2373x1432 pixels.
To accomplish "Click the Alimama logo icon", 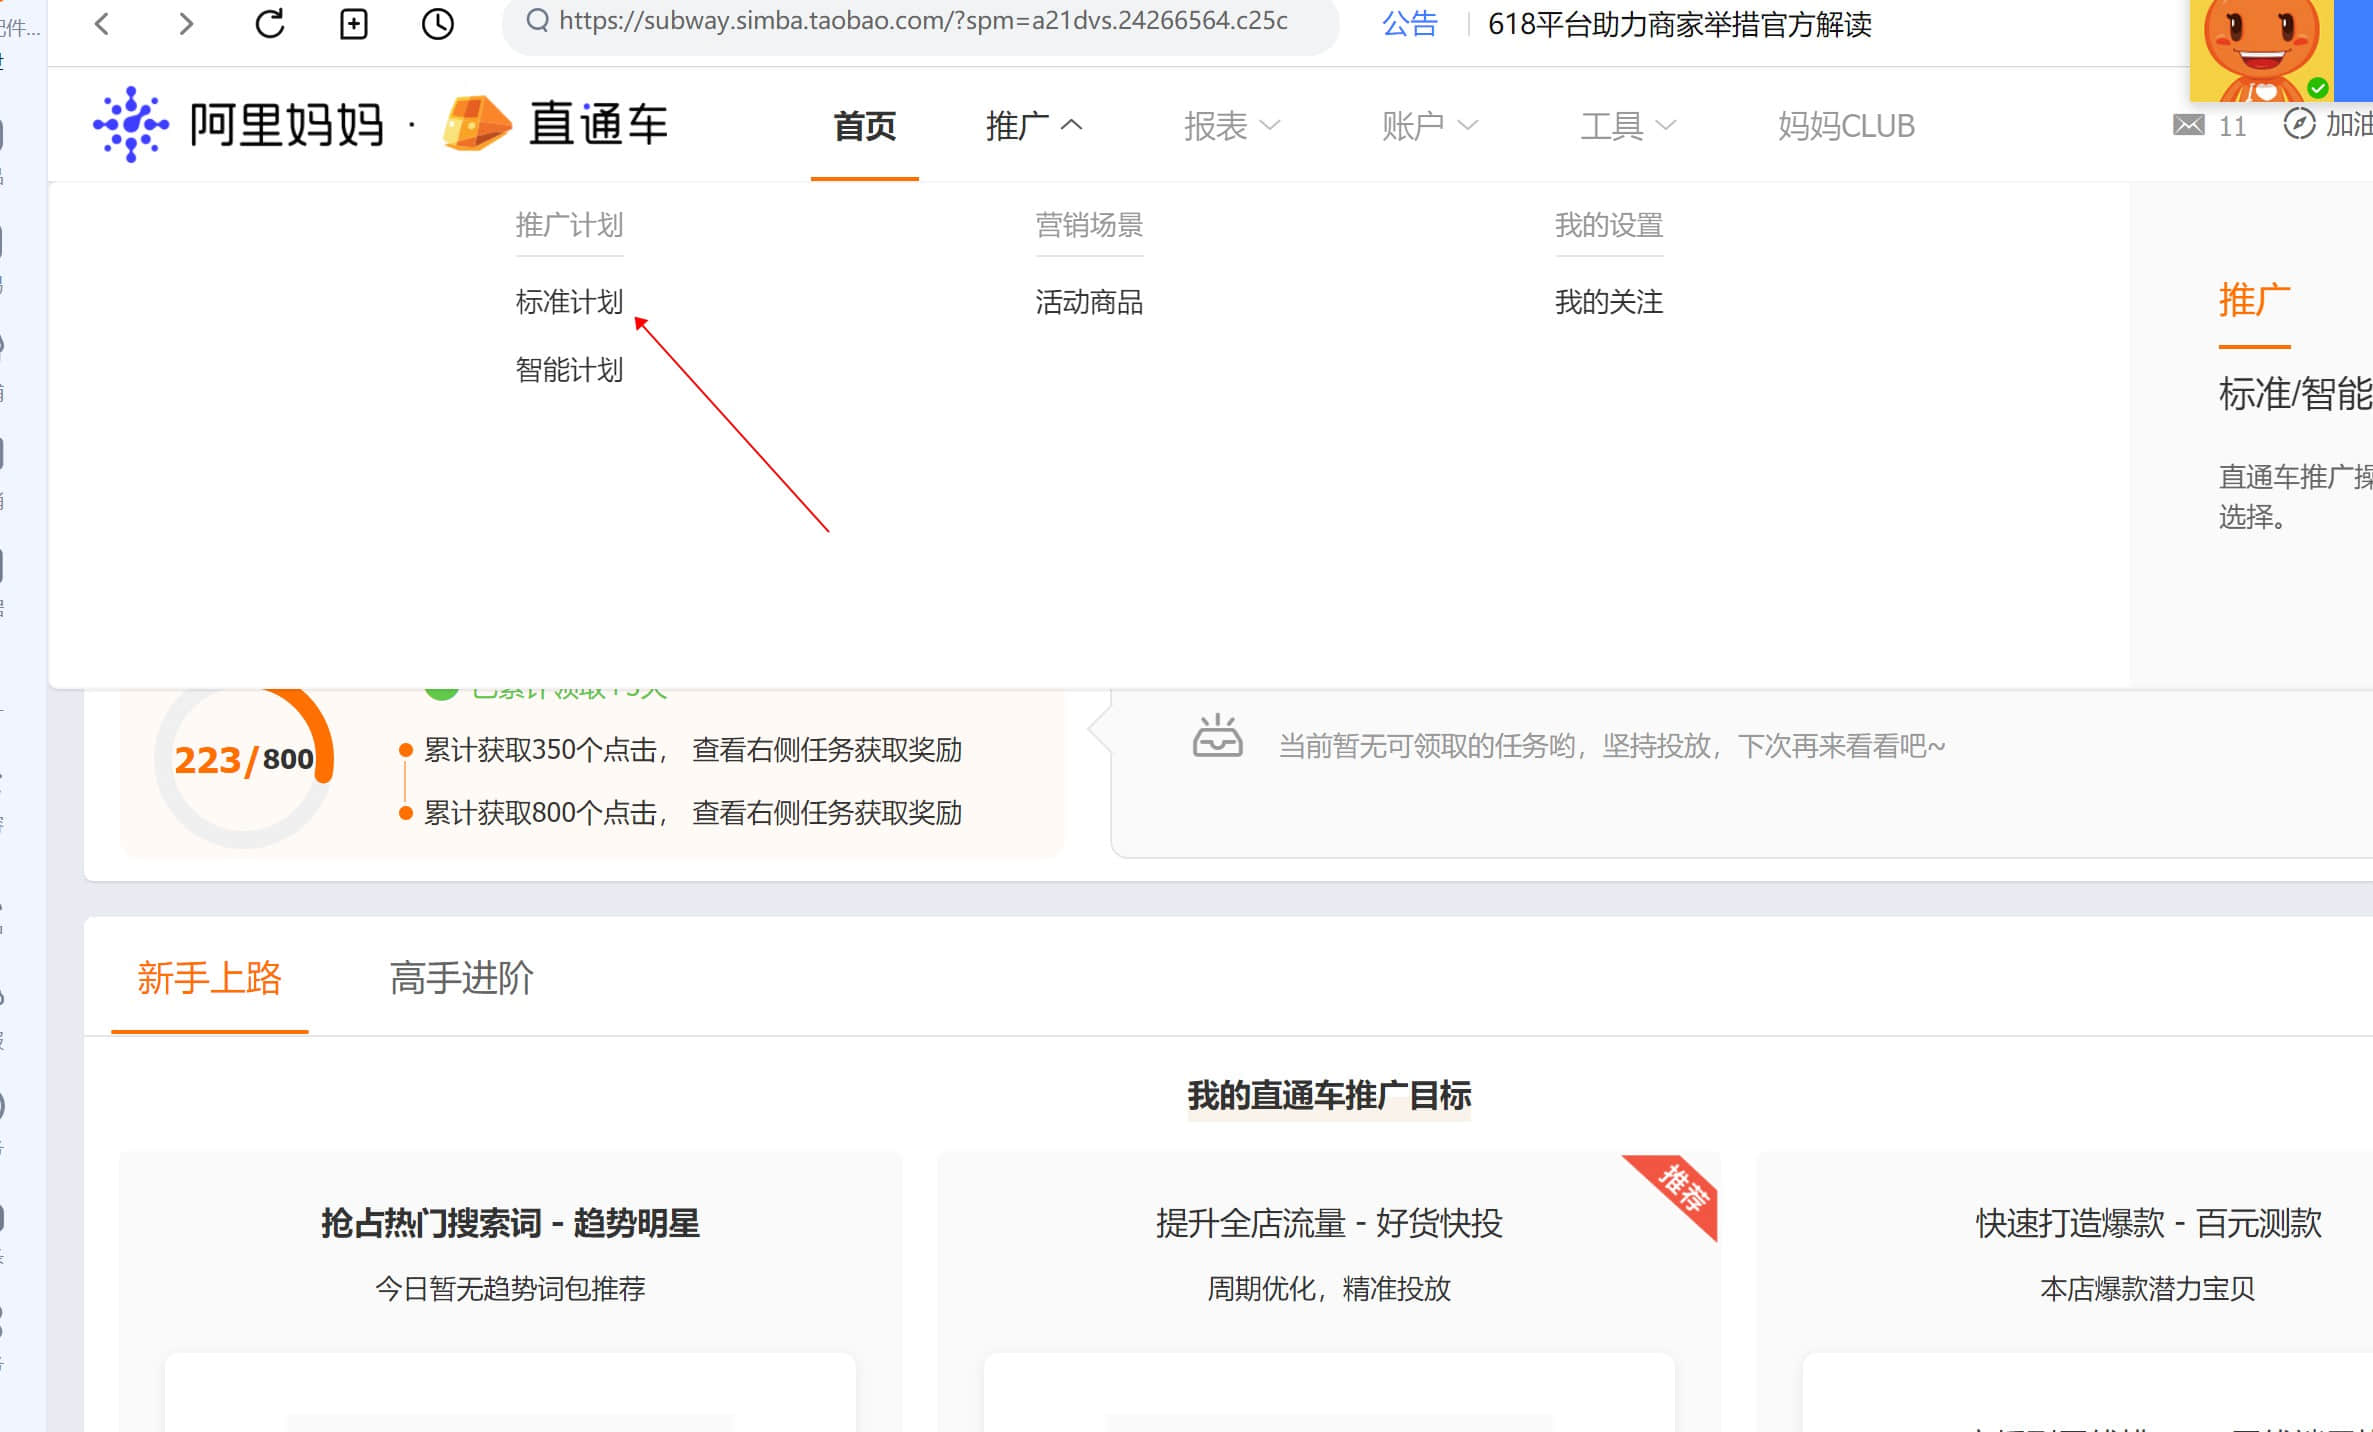I will coord(131,125).
